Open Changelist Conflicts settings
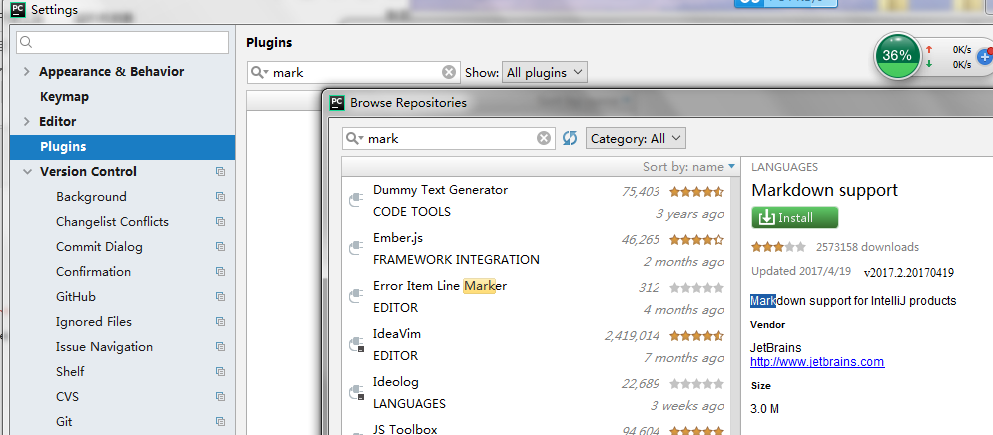The image size is (993, 435). tap(112, 222)
